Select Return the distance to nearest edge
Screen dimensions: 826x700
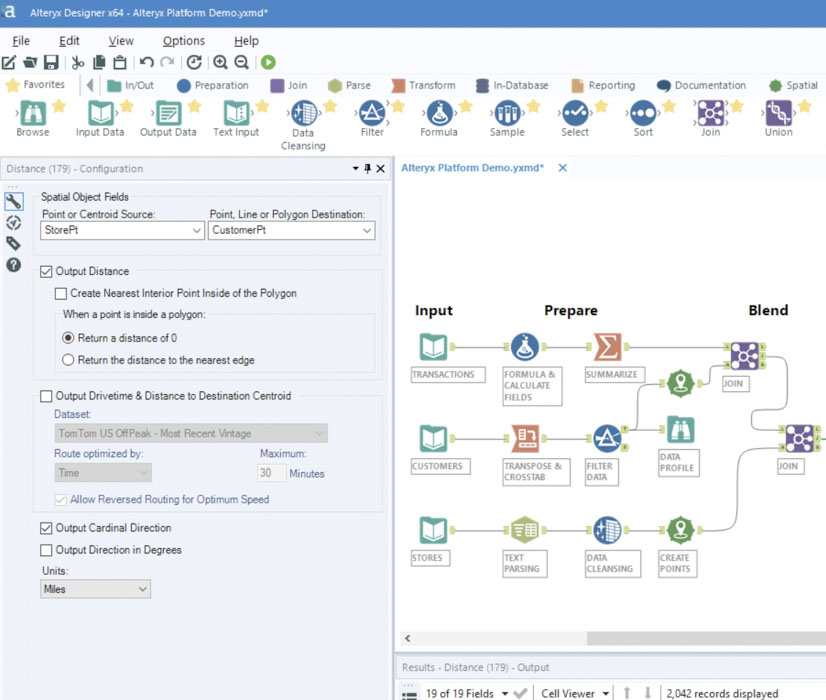68,360
